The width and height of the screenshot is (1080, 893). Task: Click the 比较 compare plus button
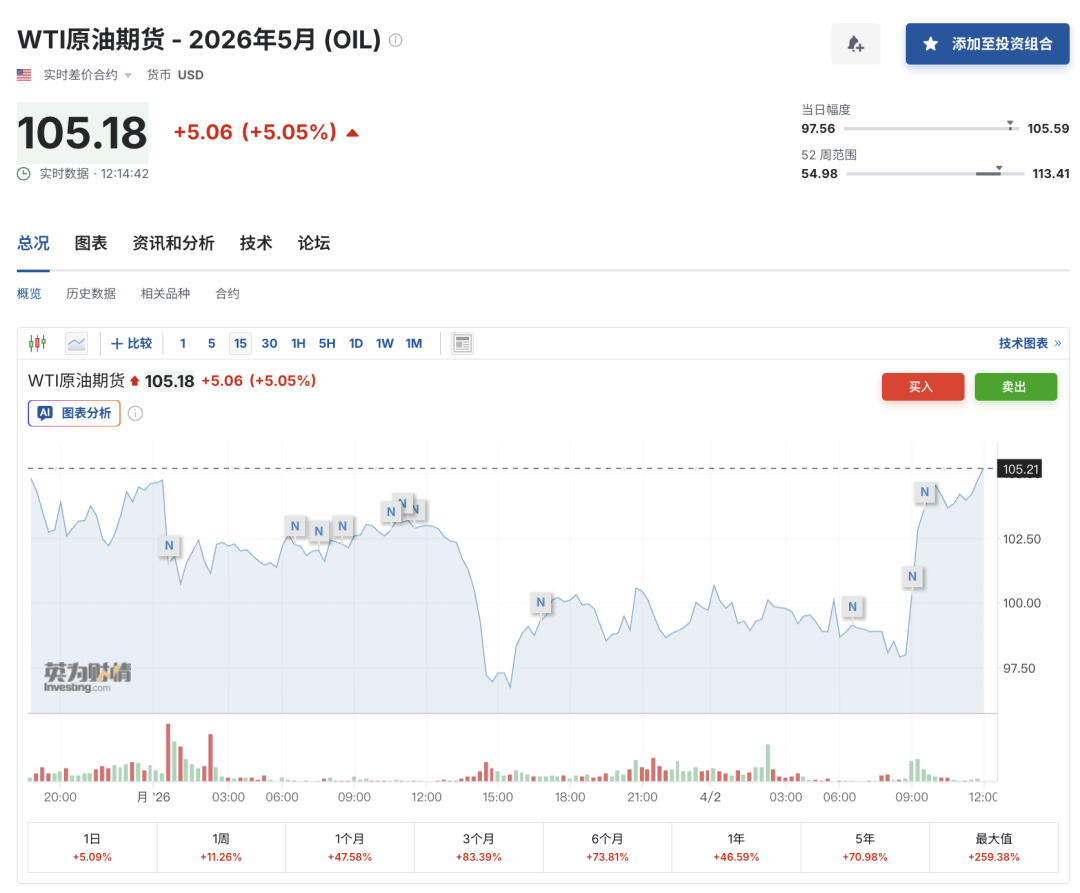(x=132, y=343)
